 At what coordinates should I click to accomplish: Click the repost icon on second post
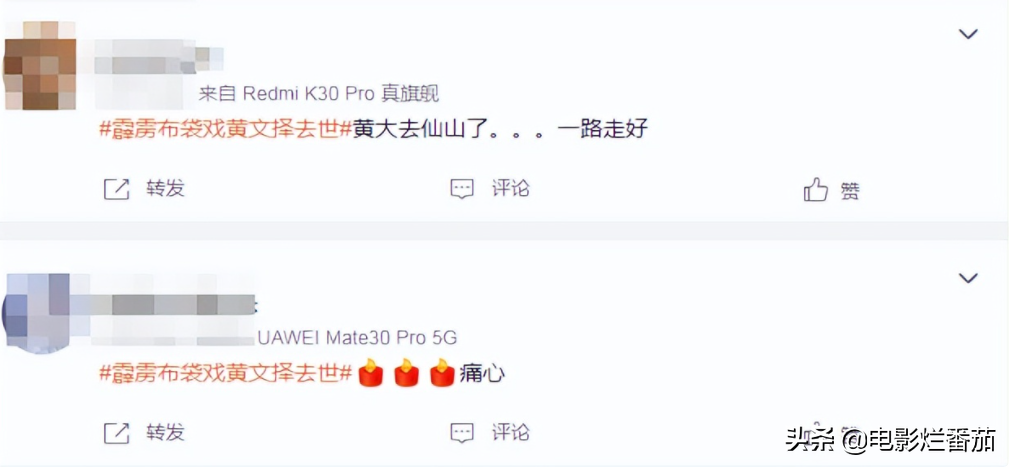pyautogui.click(x=117, y=433)
